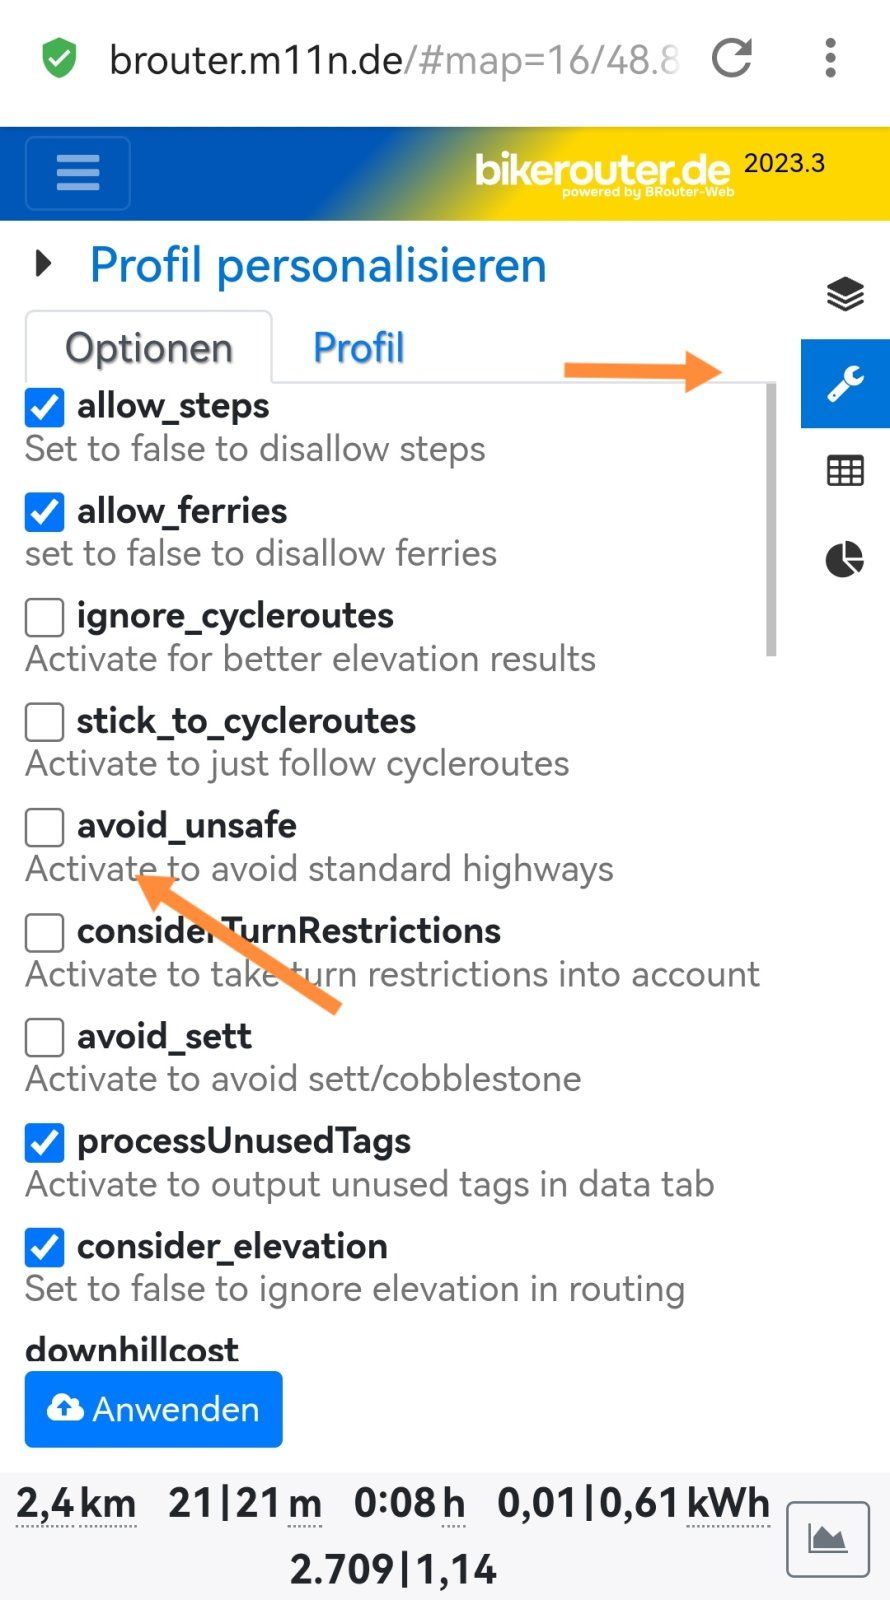Enable the avoid_unsafe checkbox
The height and width of the screenshot is (1600, 890).
point(45,827)
